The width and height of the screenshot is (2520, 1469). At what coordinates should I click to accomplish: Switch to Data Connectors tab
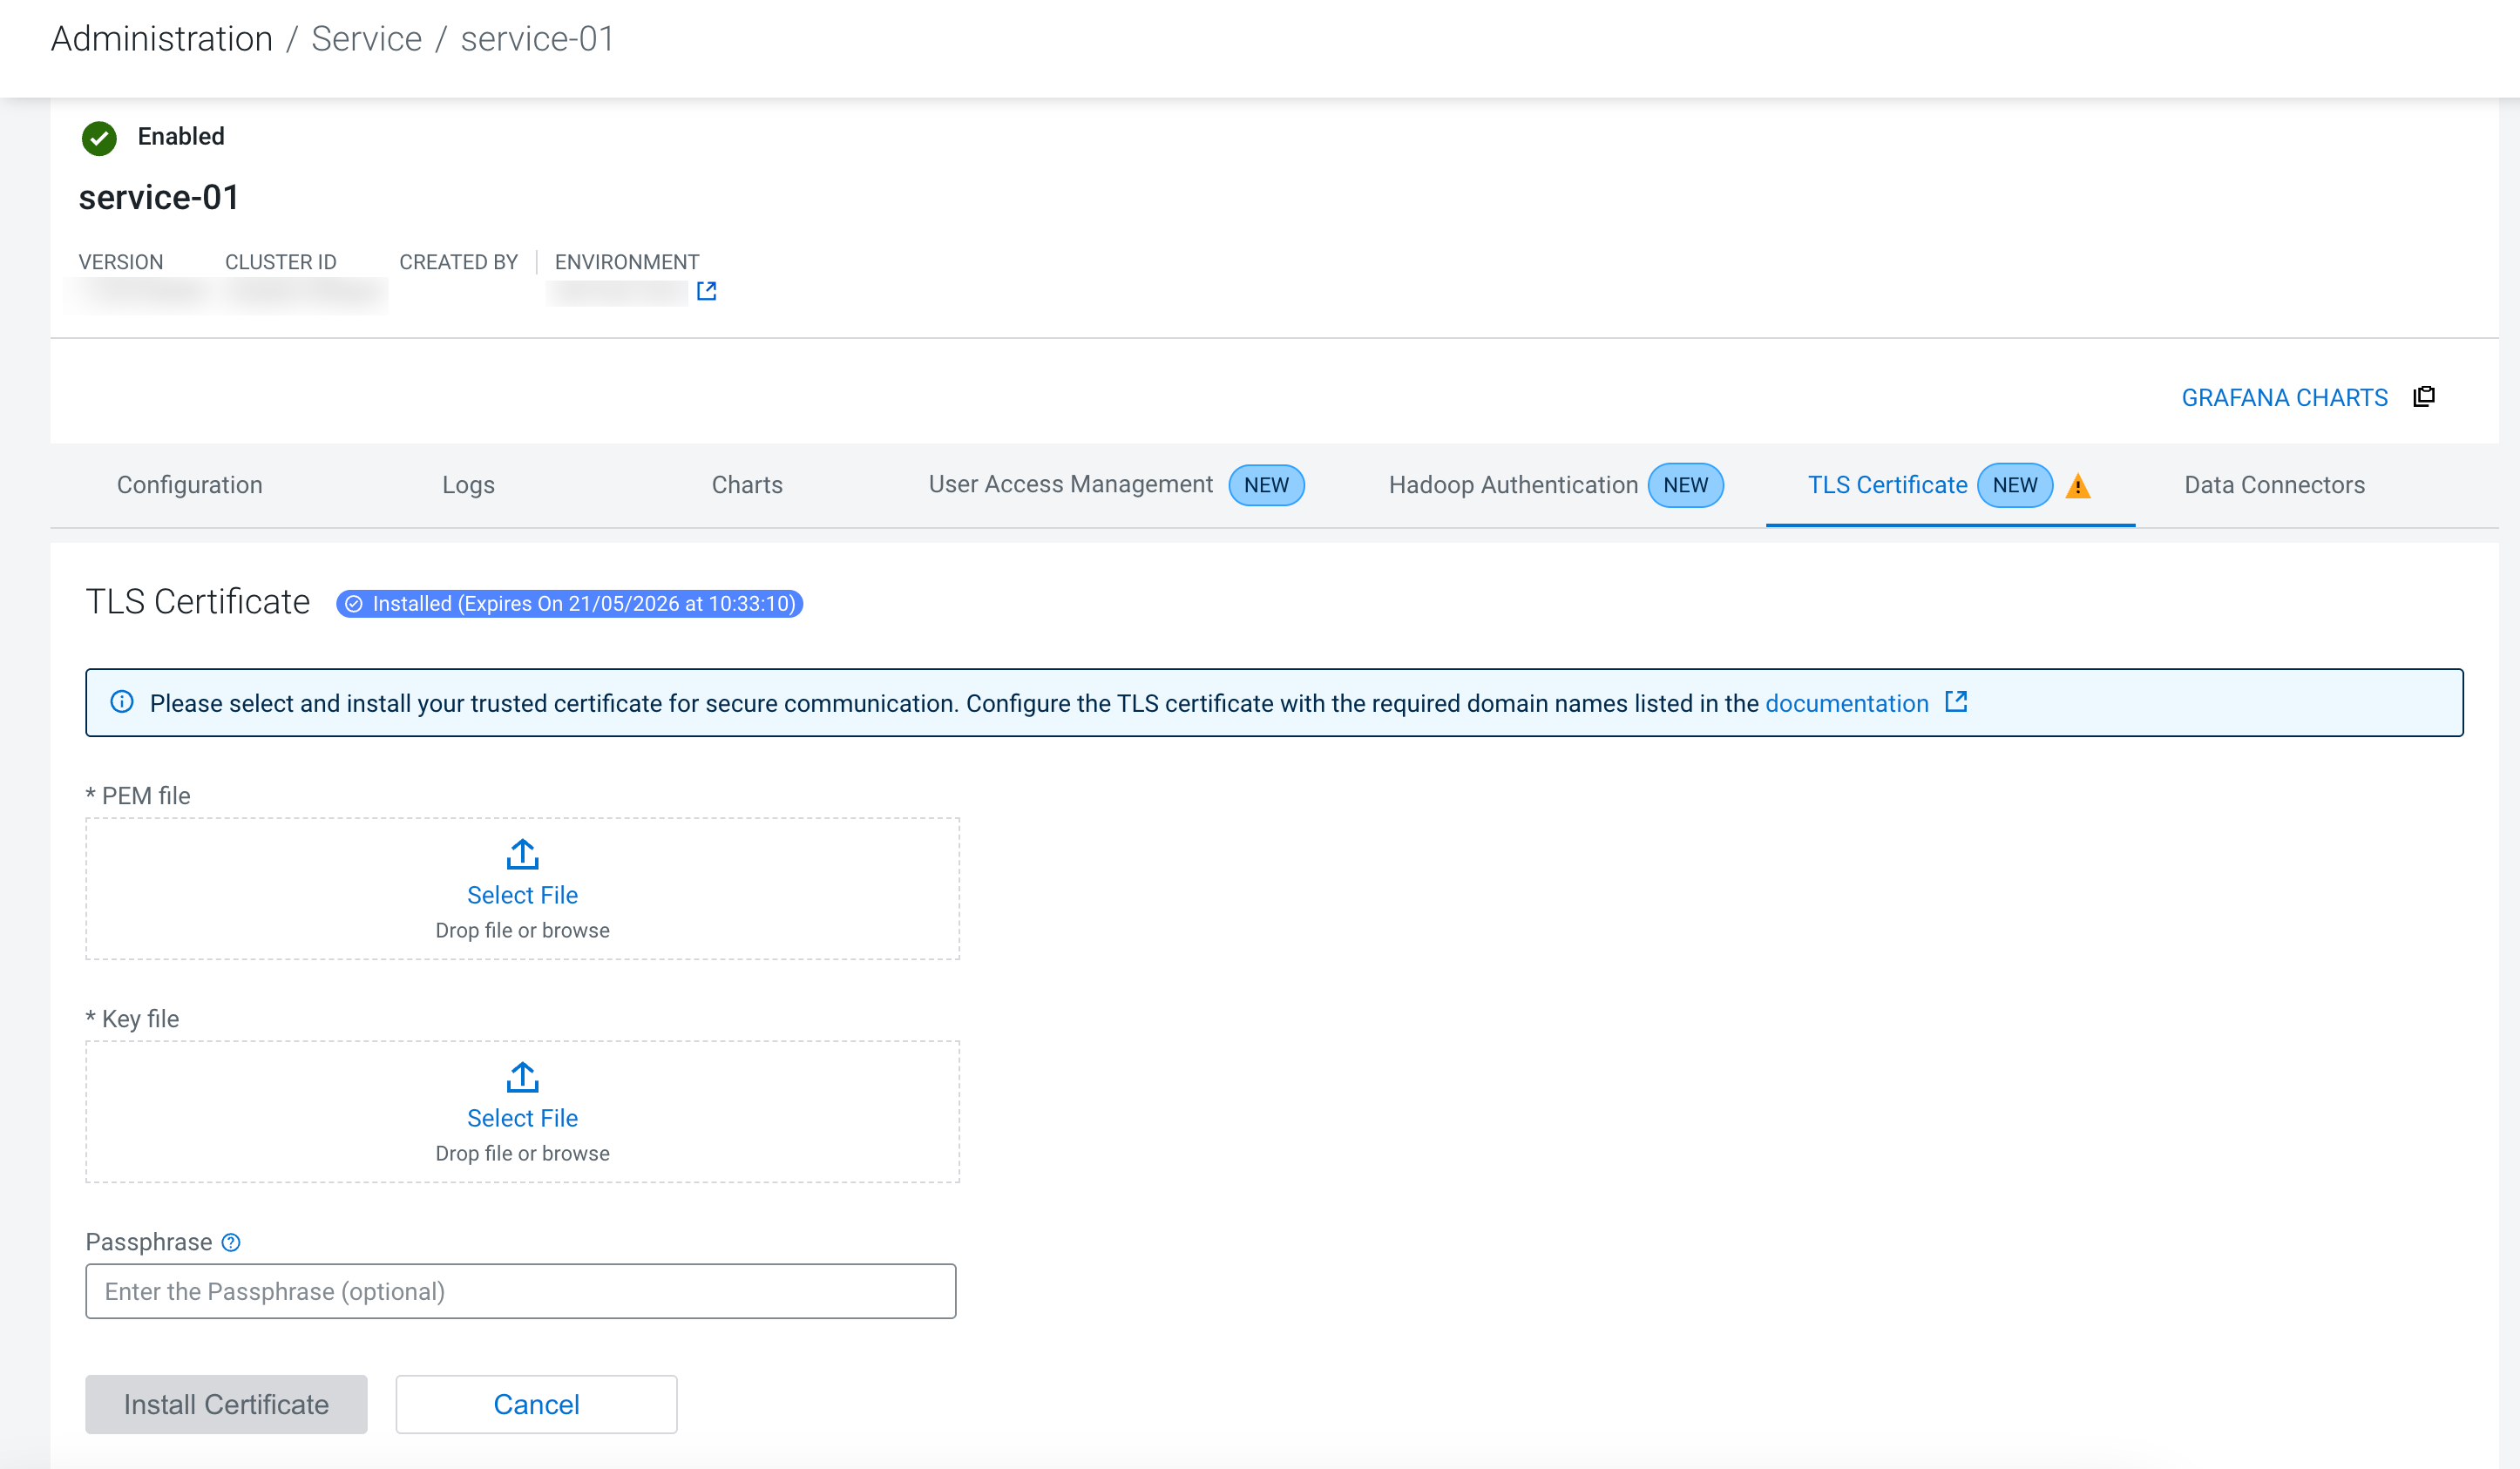2274,485
